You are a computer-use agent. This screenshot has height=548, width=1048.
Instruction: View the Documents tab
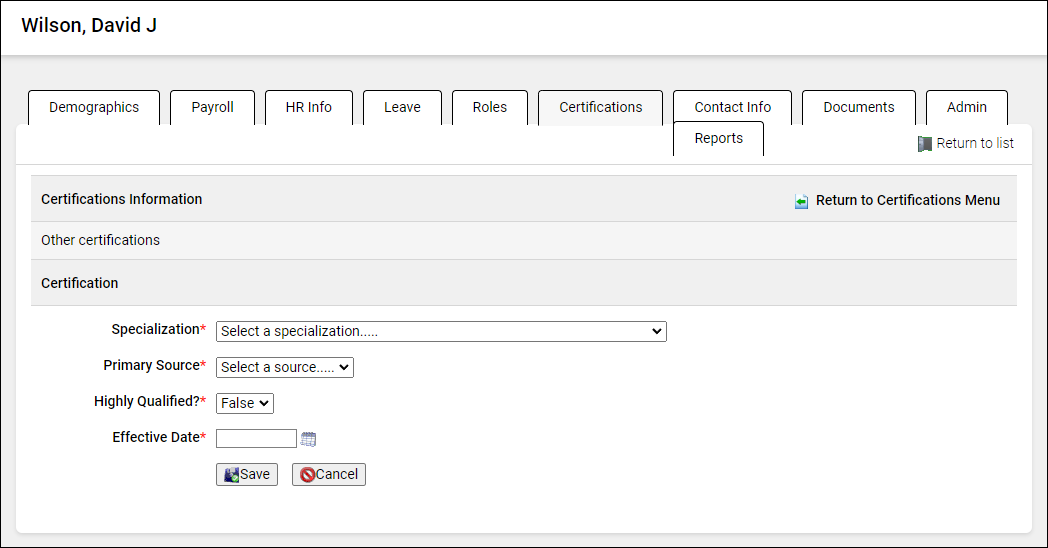pyautogui.click(x=858, y=107)
